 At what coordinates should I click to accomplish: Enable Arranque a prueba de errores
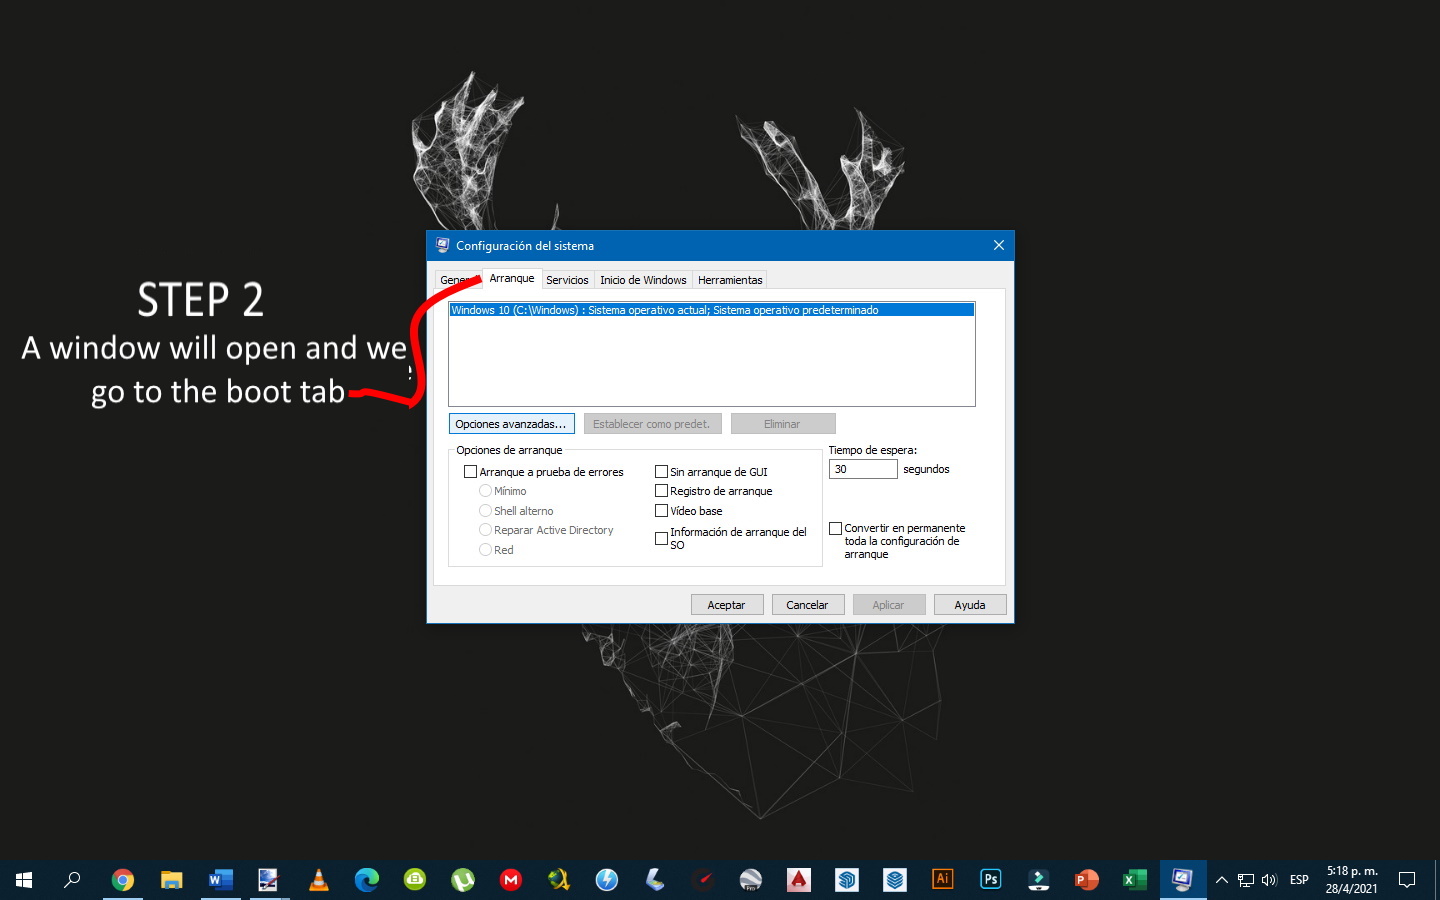click(x=470, y=472)
